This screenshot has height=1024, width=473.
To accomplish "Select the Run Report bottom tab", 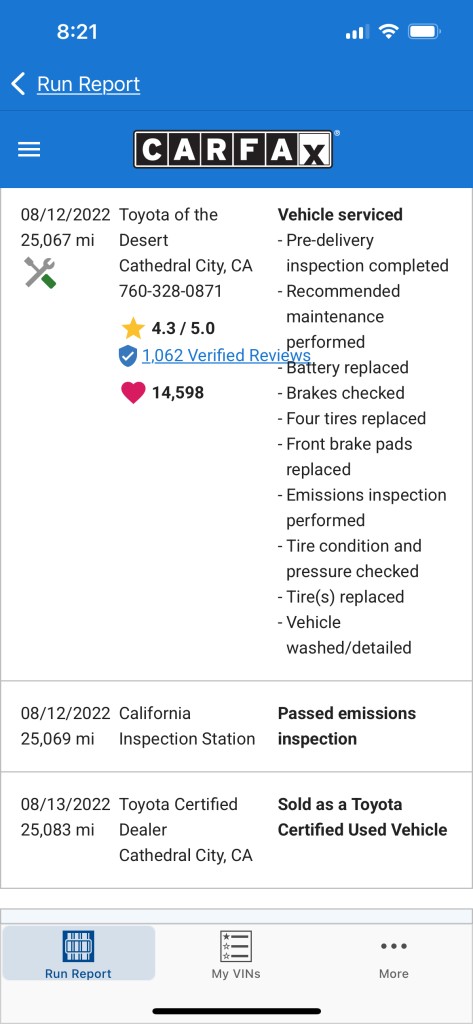I will (78, 955).
